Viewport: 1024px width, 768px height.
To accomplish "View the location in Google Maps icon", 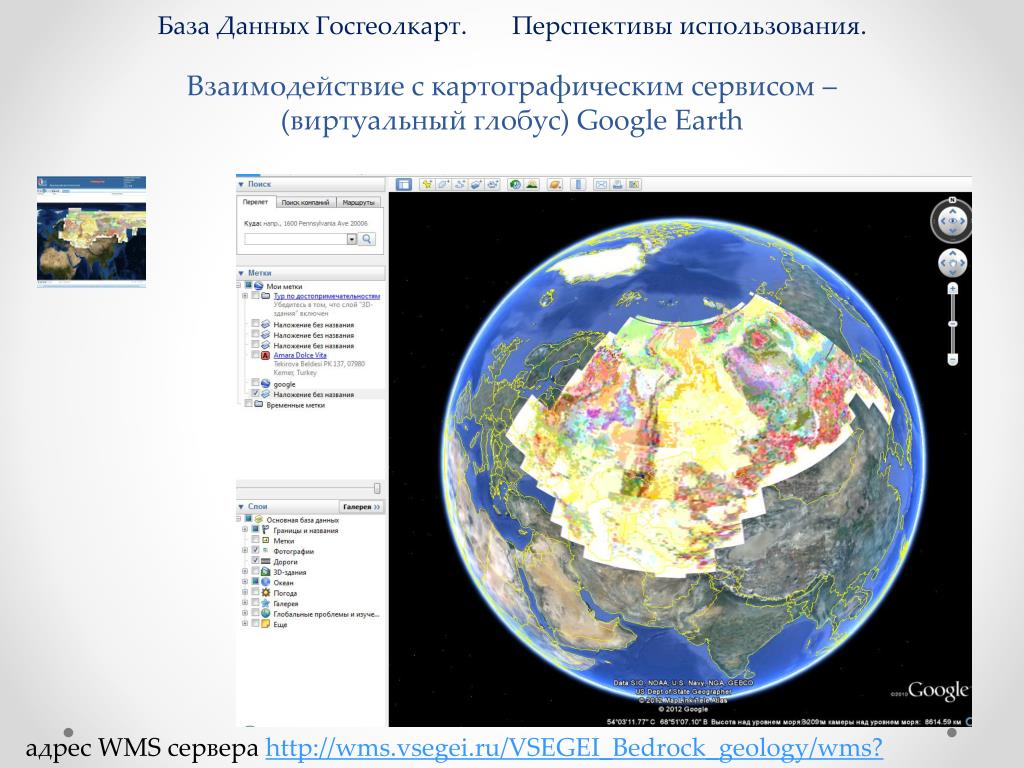I will [633, 185].
